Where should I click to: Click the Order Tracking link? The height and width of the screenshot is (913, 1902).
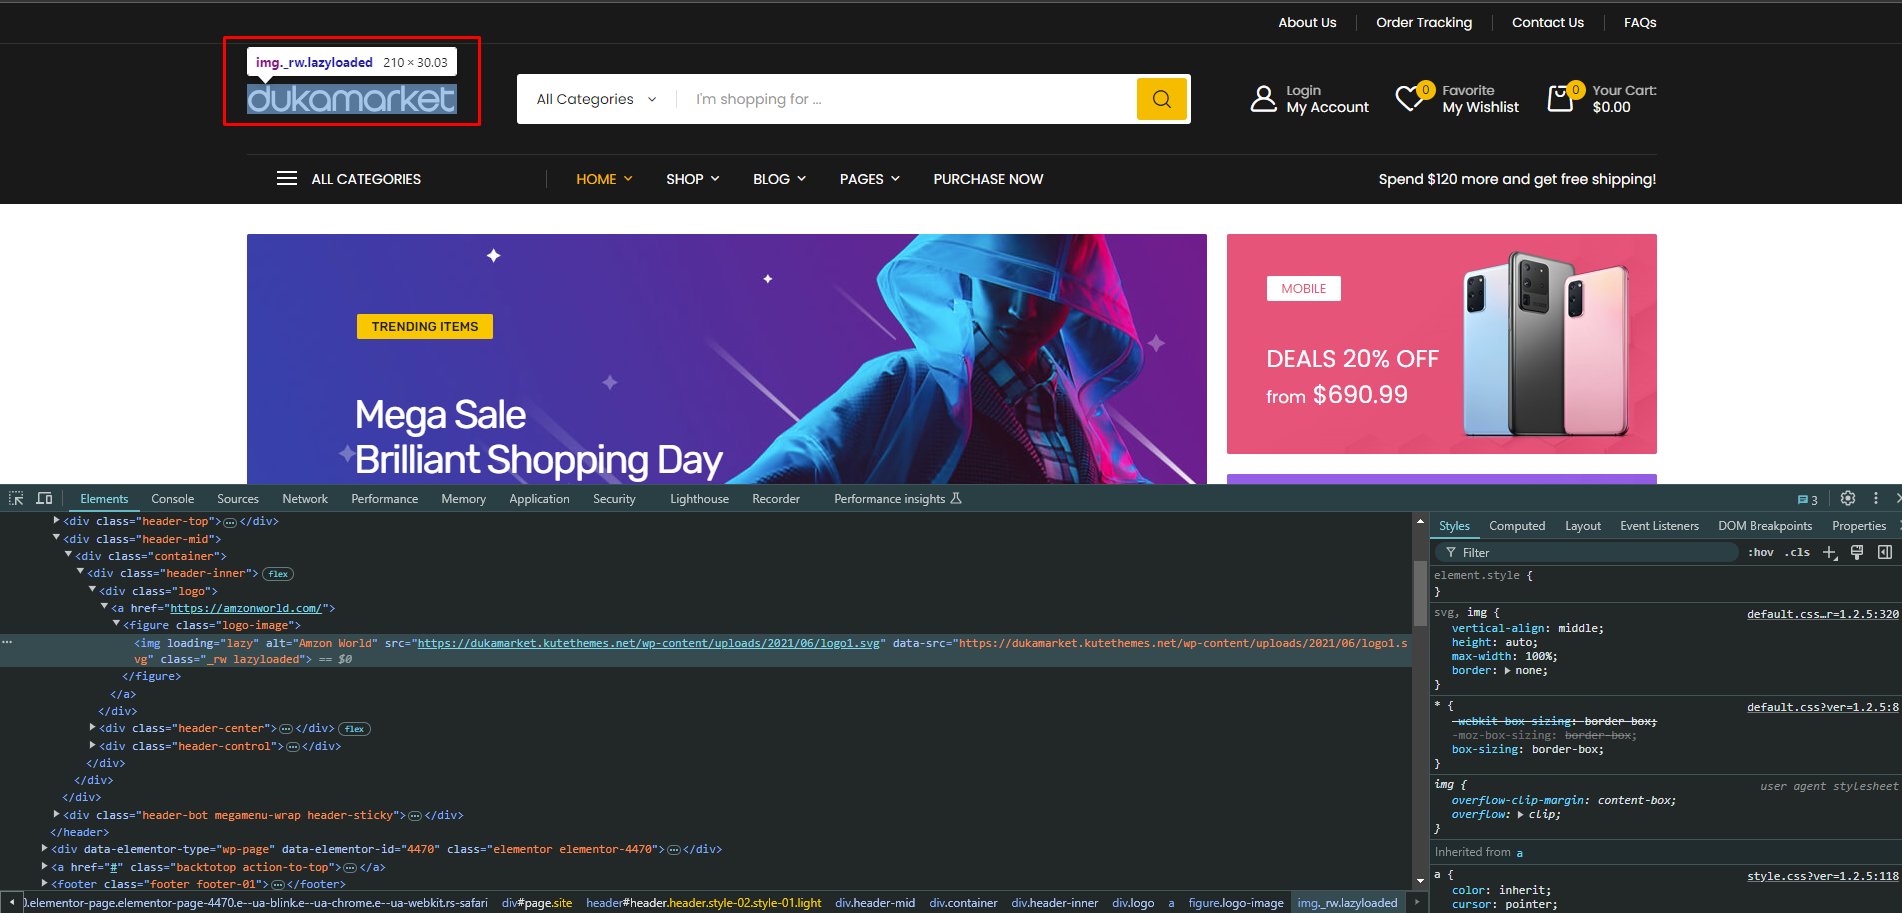point(1424,23)
